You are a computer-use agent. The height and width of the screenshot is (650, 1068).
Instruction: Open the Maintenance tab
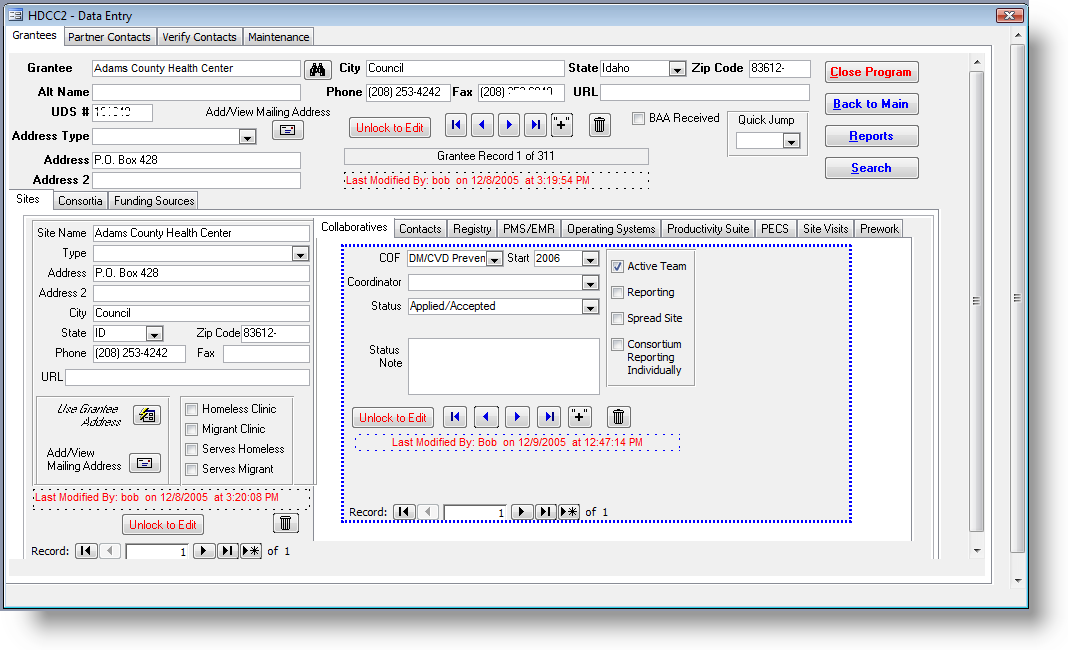(x=279, y=37)
